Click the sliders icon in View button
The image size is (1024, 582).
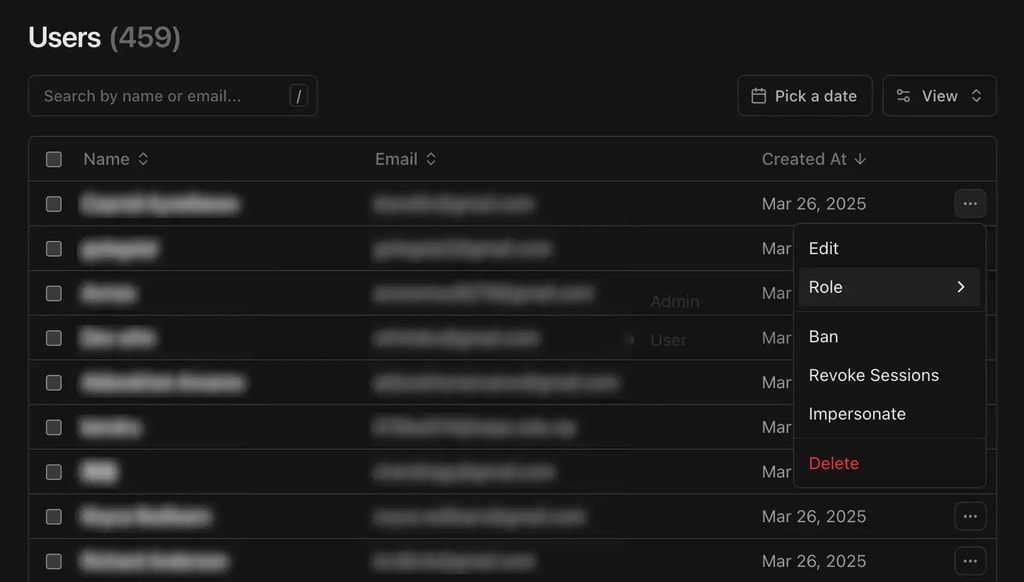pos(903,96)
